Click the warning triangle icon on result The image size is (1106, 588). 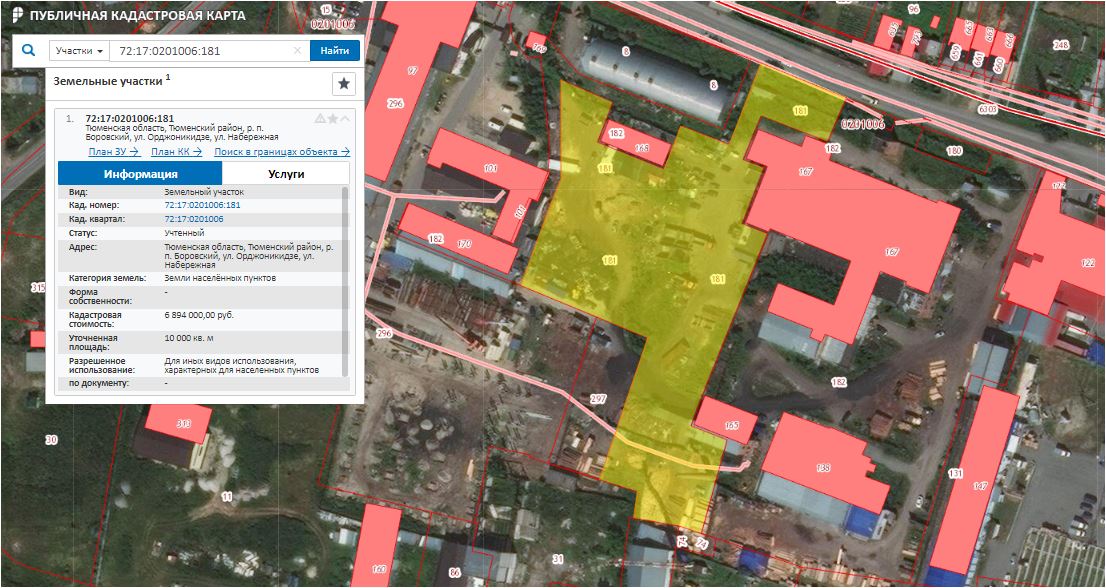(320, 118)
